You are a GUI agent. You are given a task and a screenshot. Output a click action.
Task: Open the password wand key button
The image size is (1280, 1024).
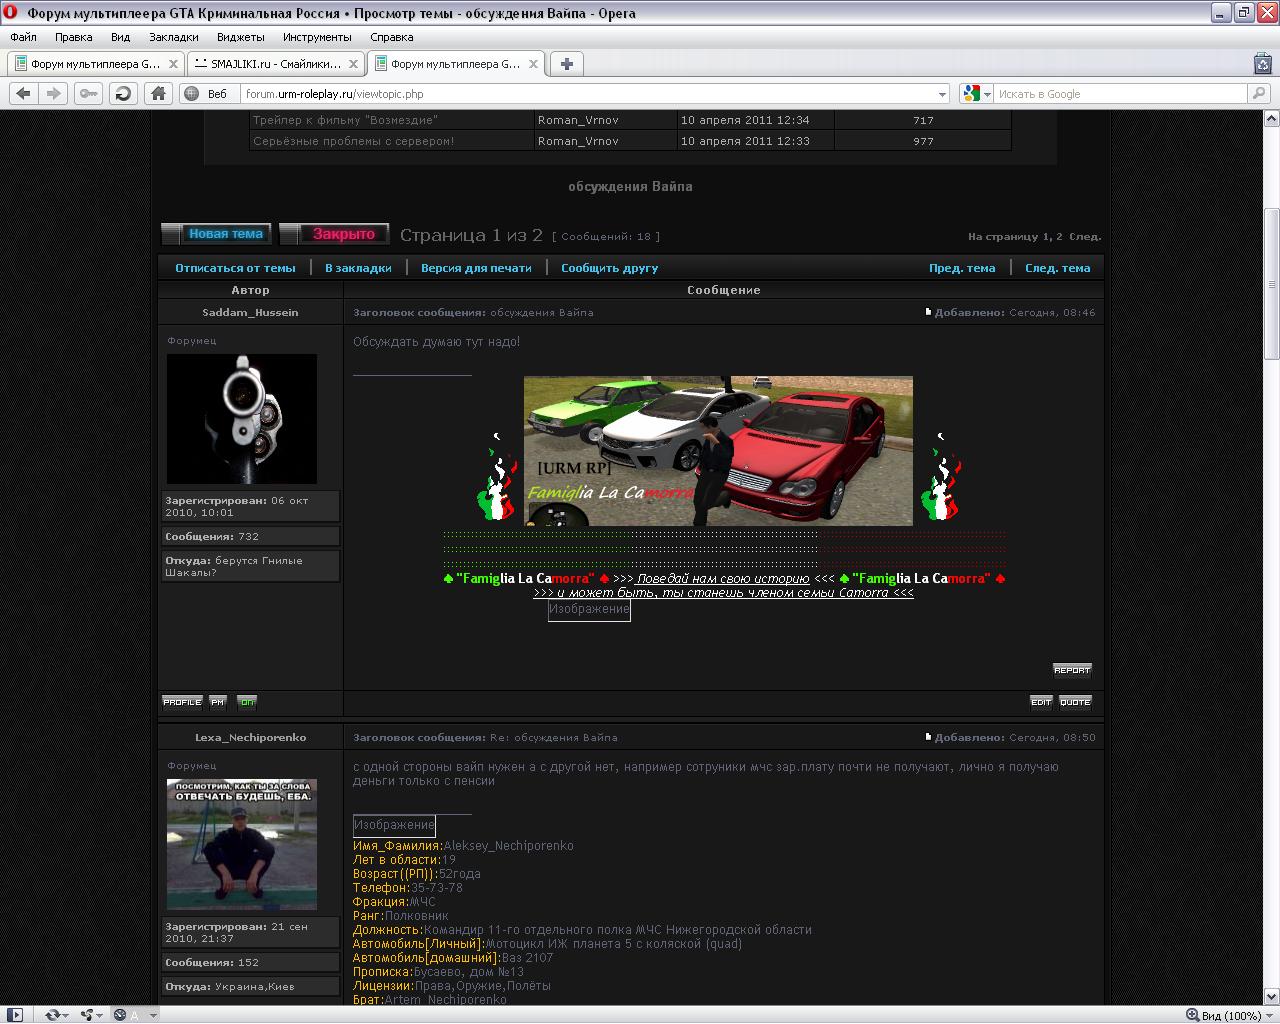[x=89, y=93]
